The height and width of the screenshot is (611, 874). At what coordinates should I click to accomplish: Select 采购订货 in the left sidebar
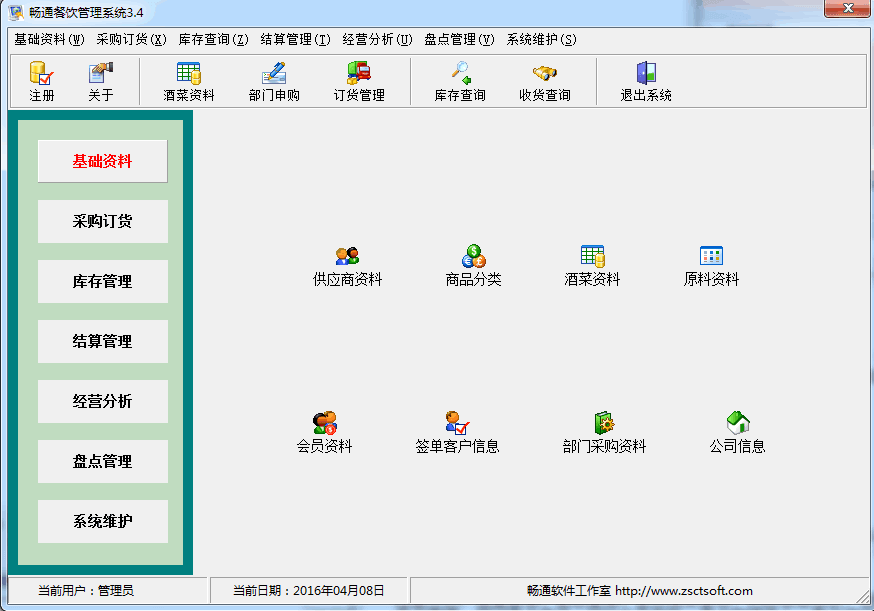click(x=102, y=221)
